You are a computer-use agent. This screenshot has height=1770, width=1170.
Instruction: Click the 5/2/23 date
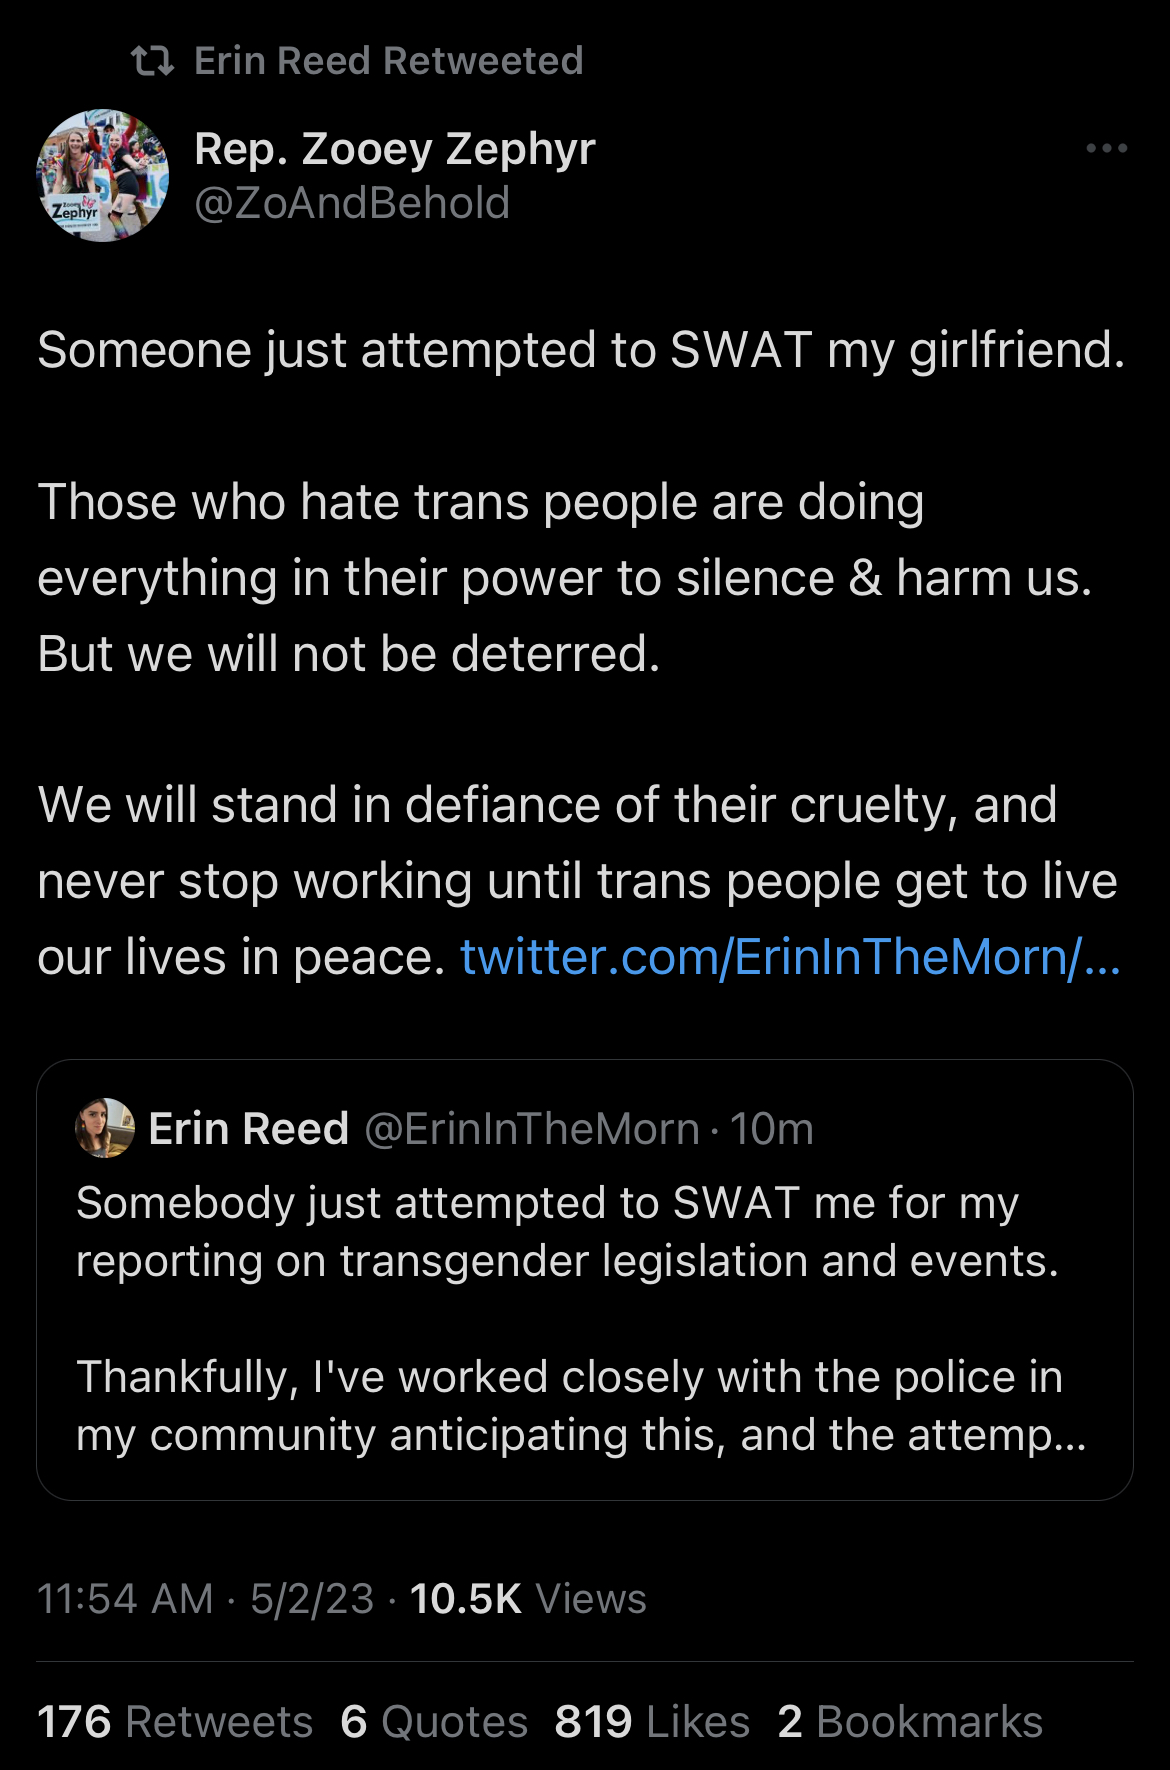312,1599
